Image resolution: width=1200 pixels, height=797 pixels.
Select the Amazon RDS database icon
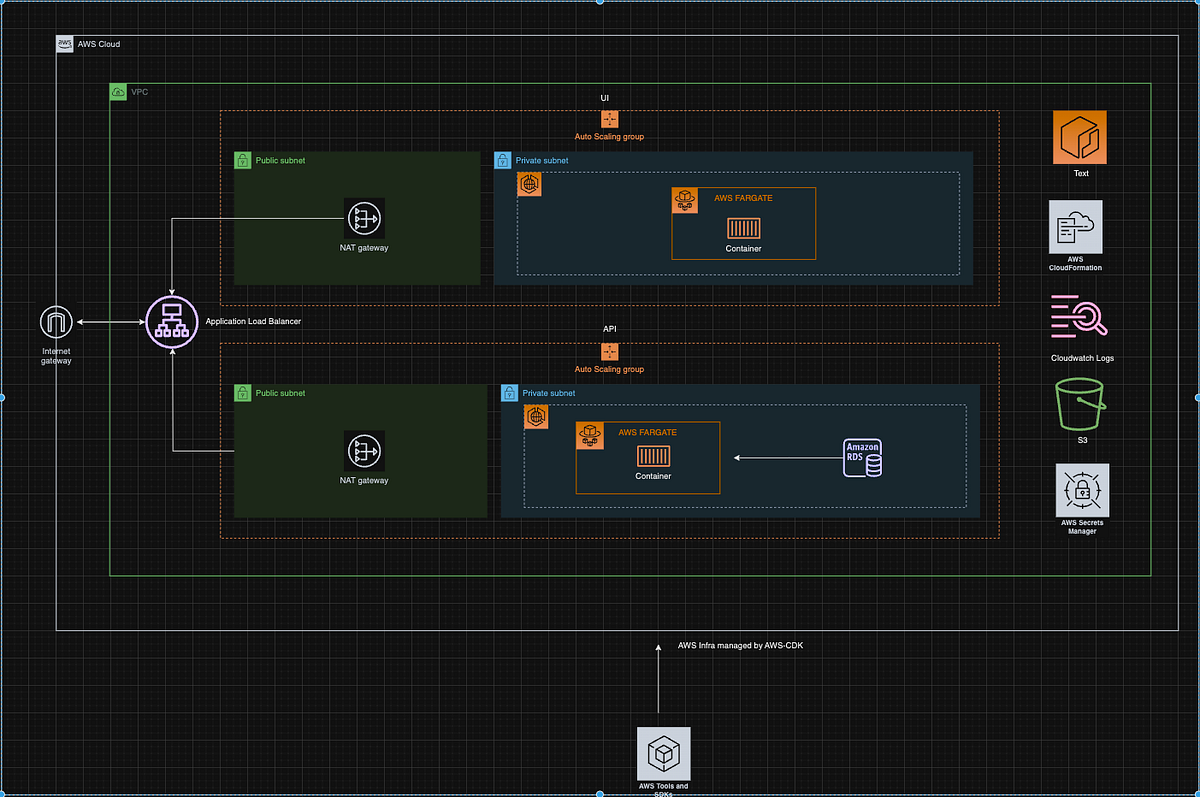pos(862,457)
